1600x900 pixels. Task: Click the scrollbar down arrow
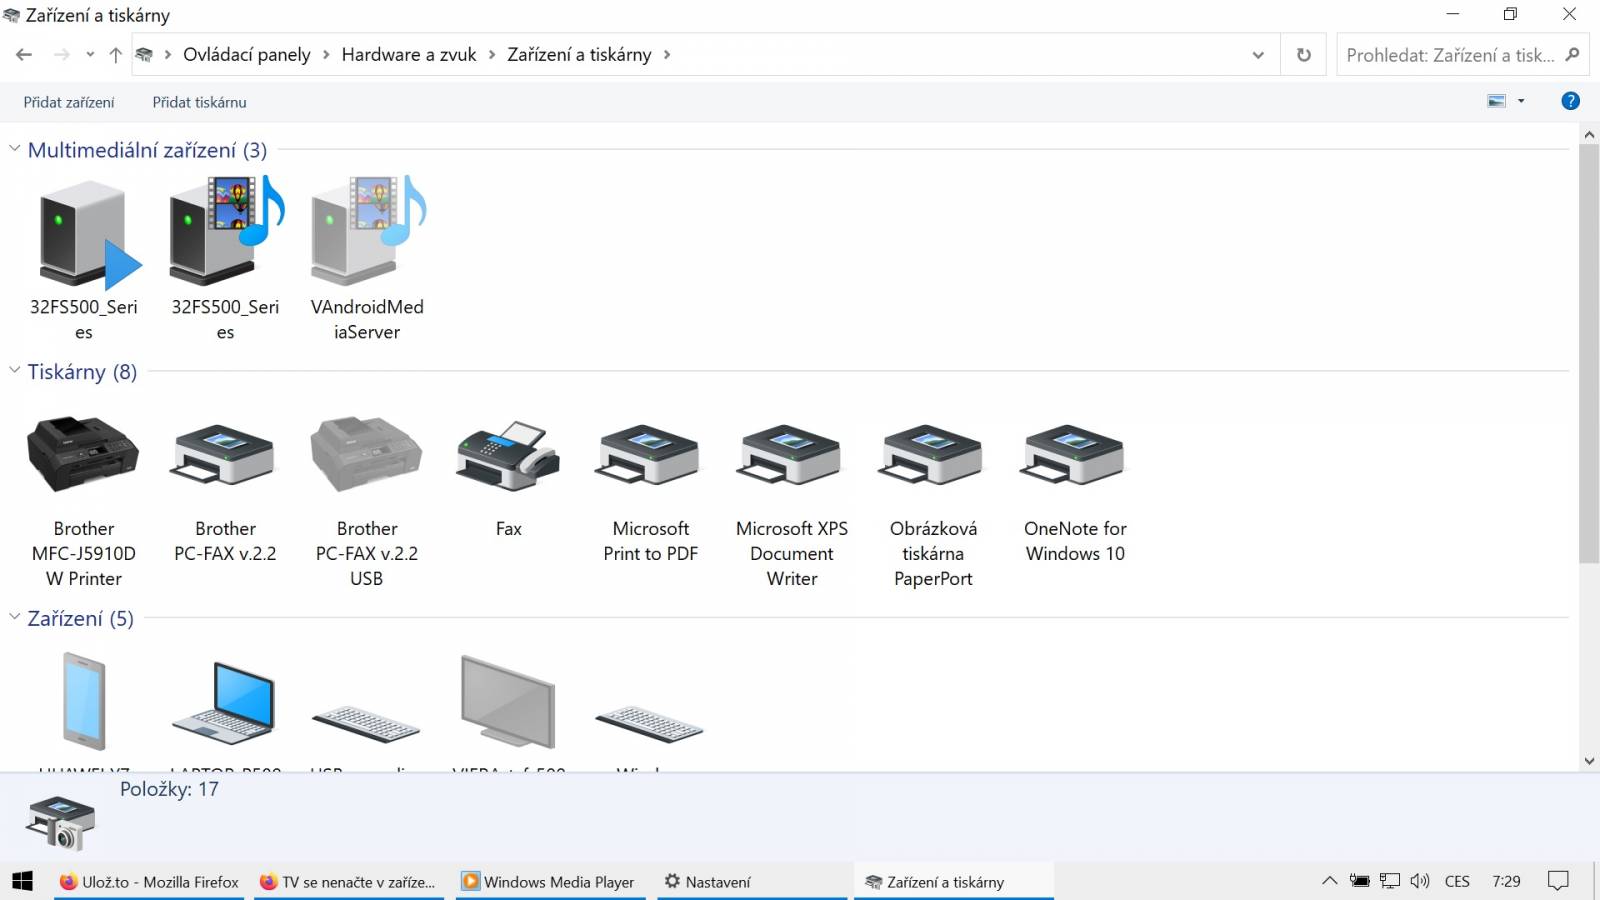[1589, 761]
